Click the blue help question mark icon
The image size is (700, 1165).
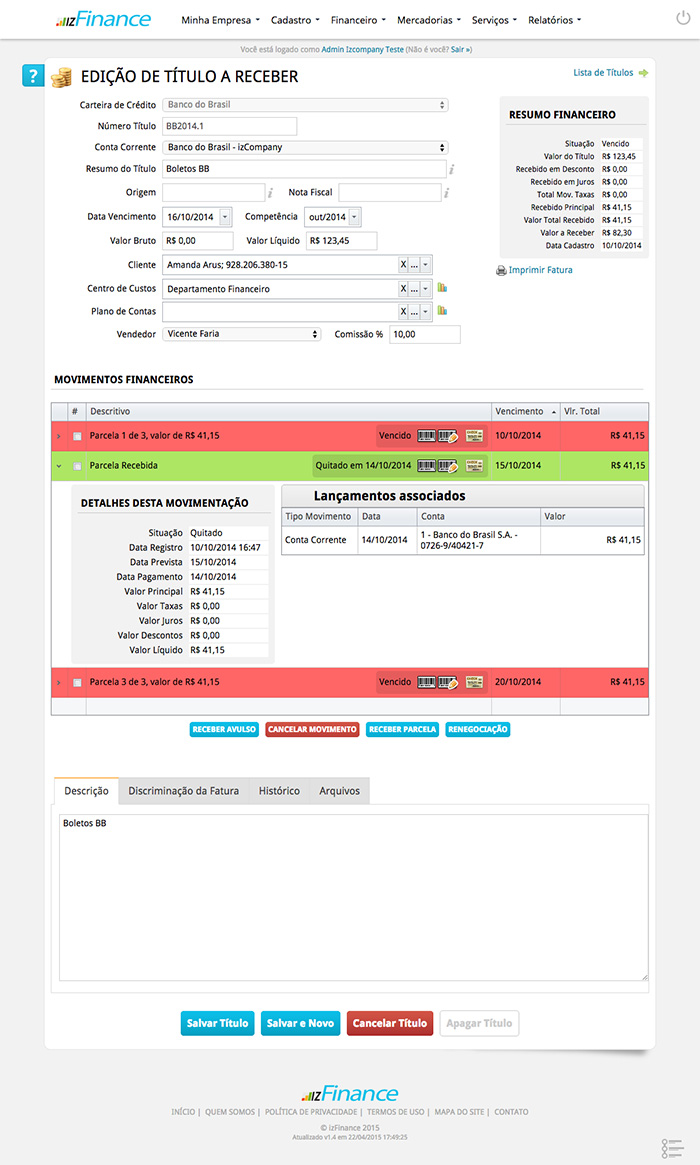(33, 76)
